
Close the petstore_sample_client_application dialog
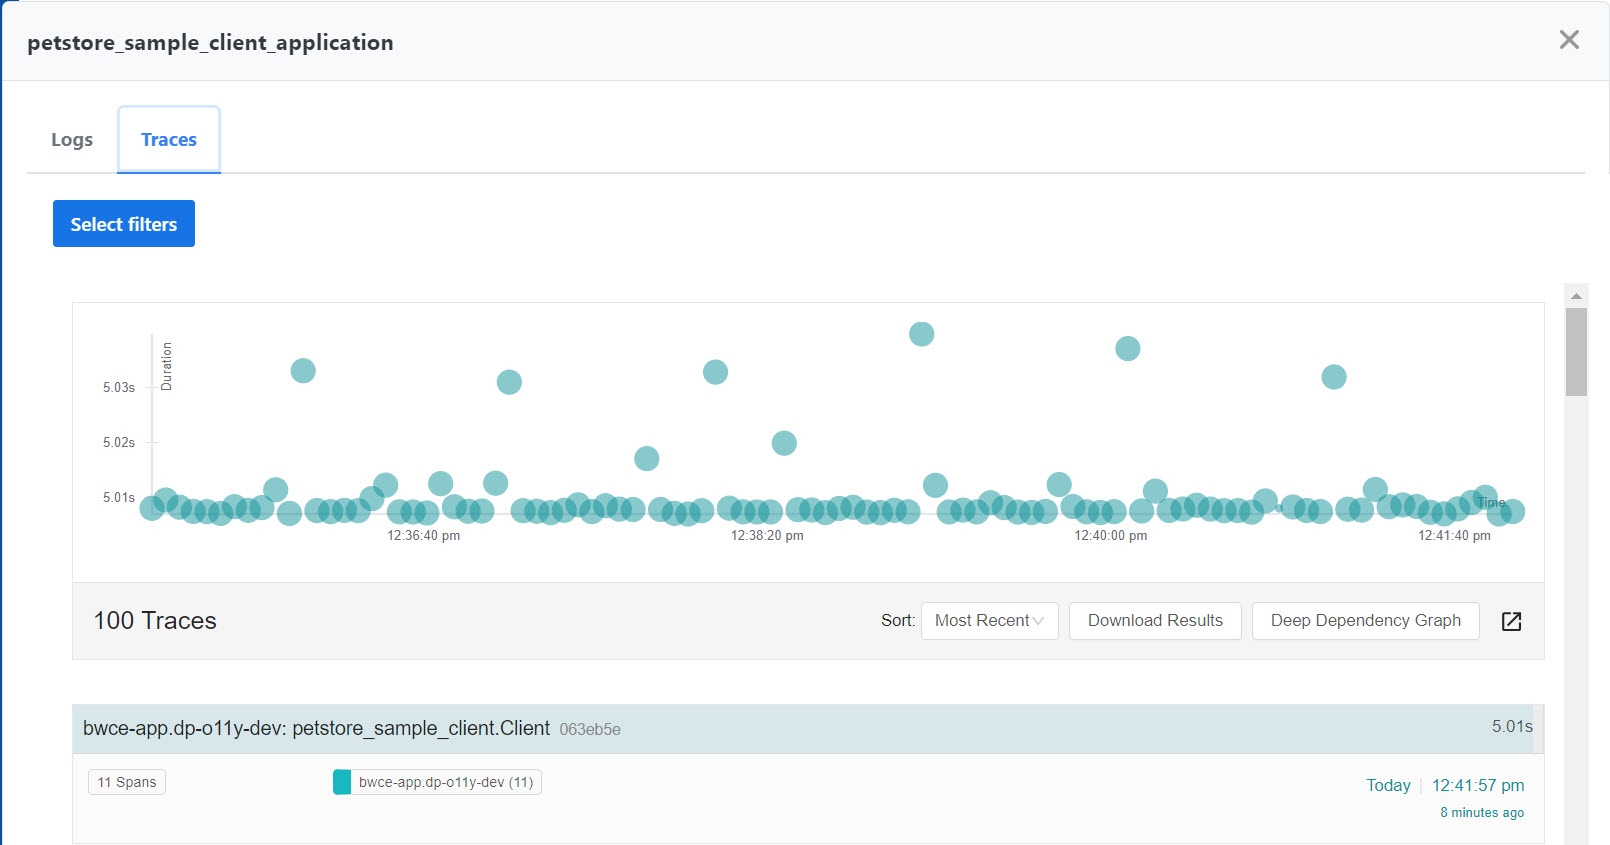(x=1569, y=40)
